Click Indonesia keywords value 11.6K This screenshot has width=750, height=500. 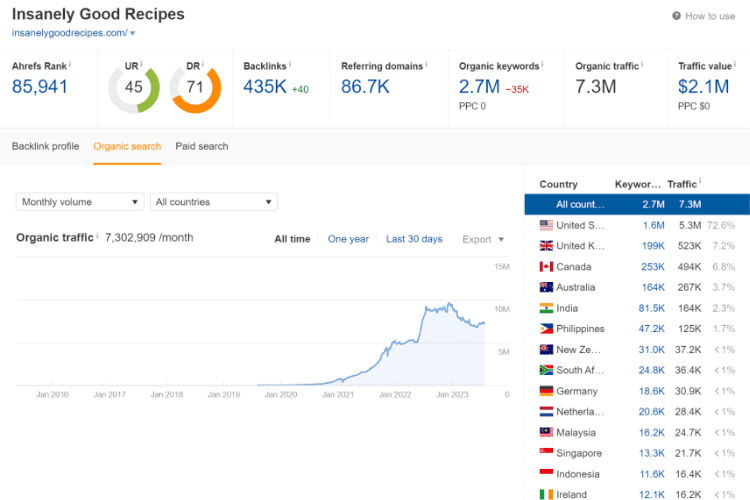pos(652,474)
